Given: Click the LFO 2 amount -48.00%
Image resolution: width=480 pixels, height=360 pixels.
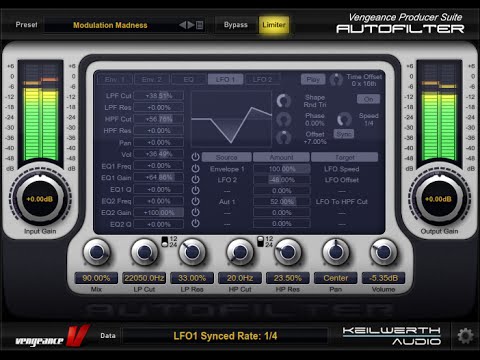Looking at the screenshot, I should (282, 180).
